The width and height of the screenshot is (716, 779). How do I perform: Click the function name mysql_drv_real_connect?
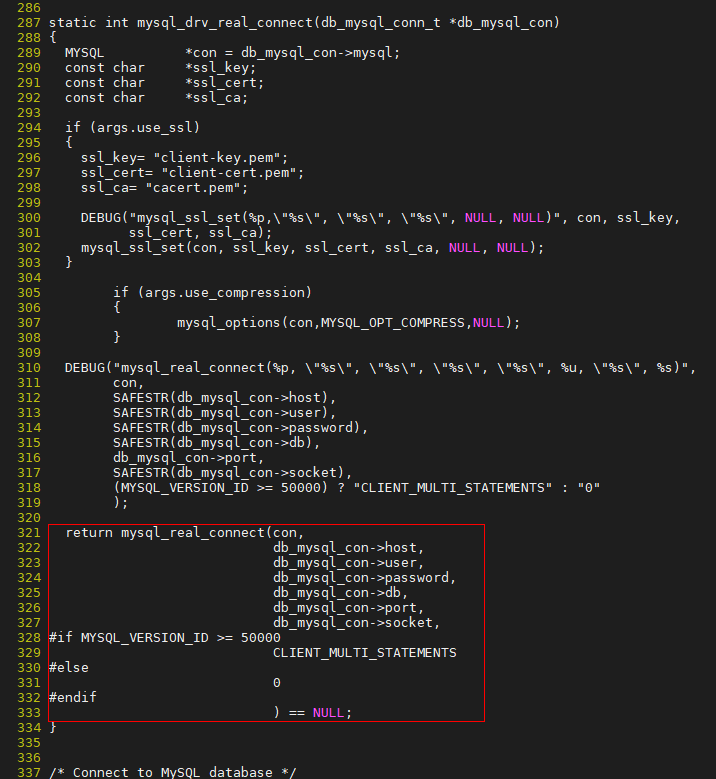pos(225,23)
